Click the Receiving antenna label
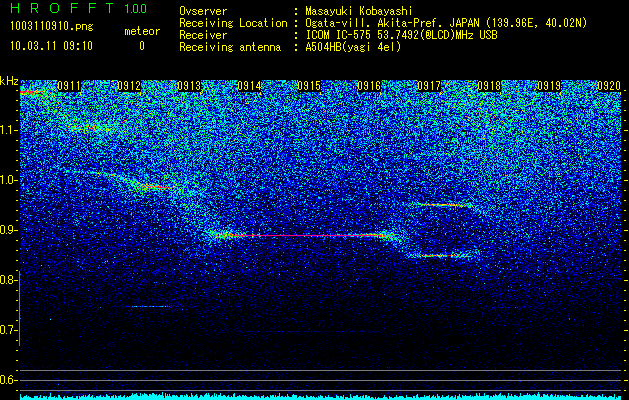This screenshot has width=629, height=400. [230, 47]
